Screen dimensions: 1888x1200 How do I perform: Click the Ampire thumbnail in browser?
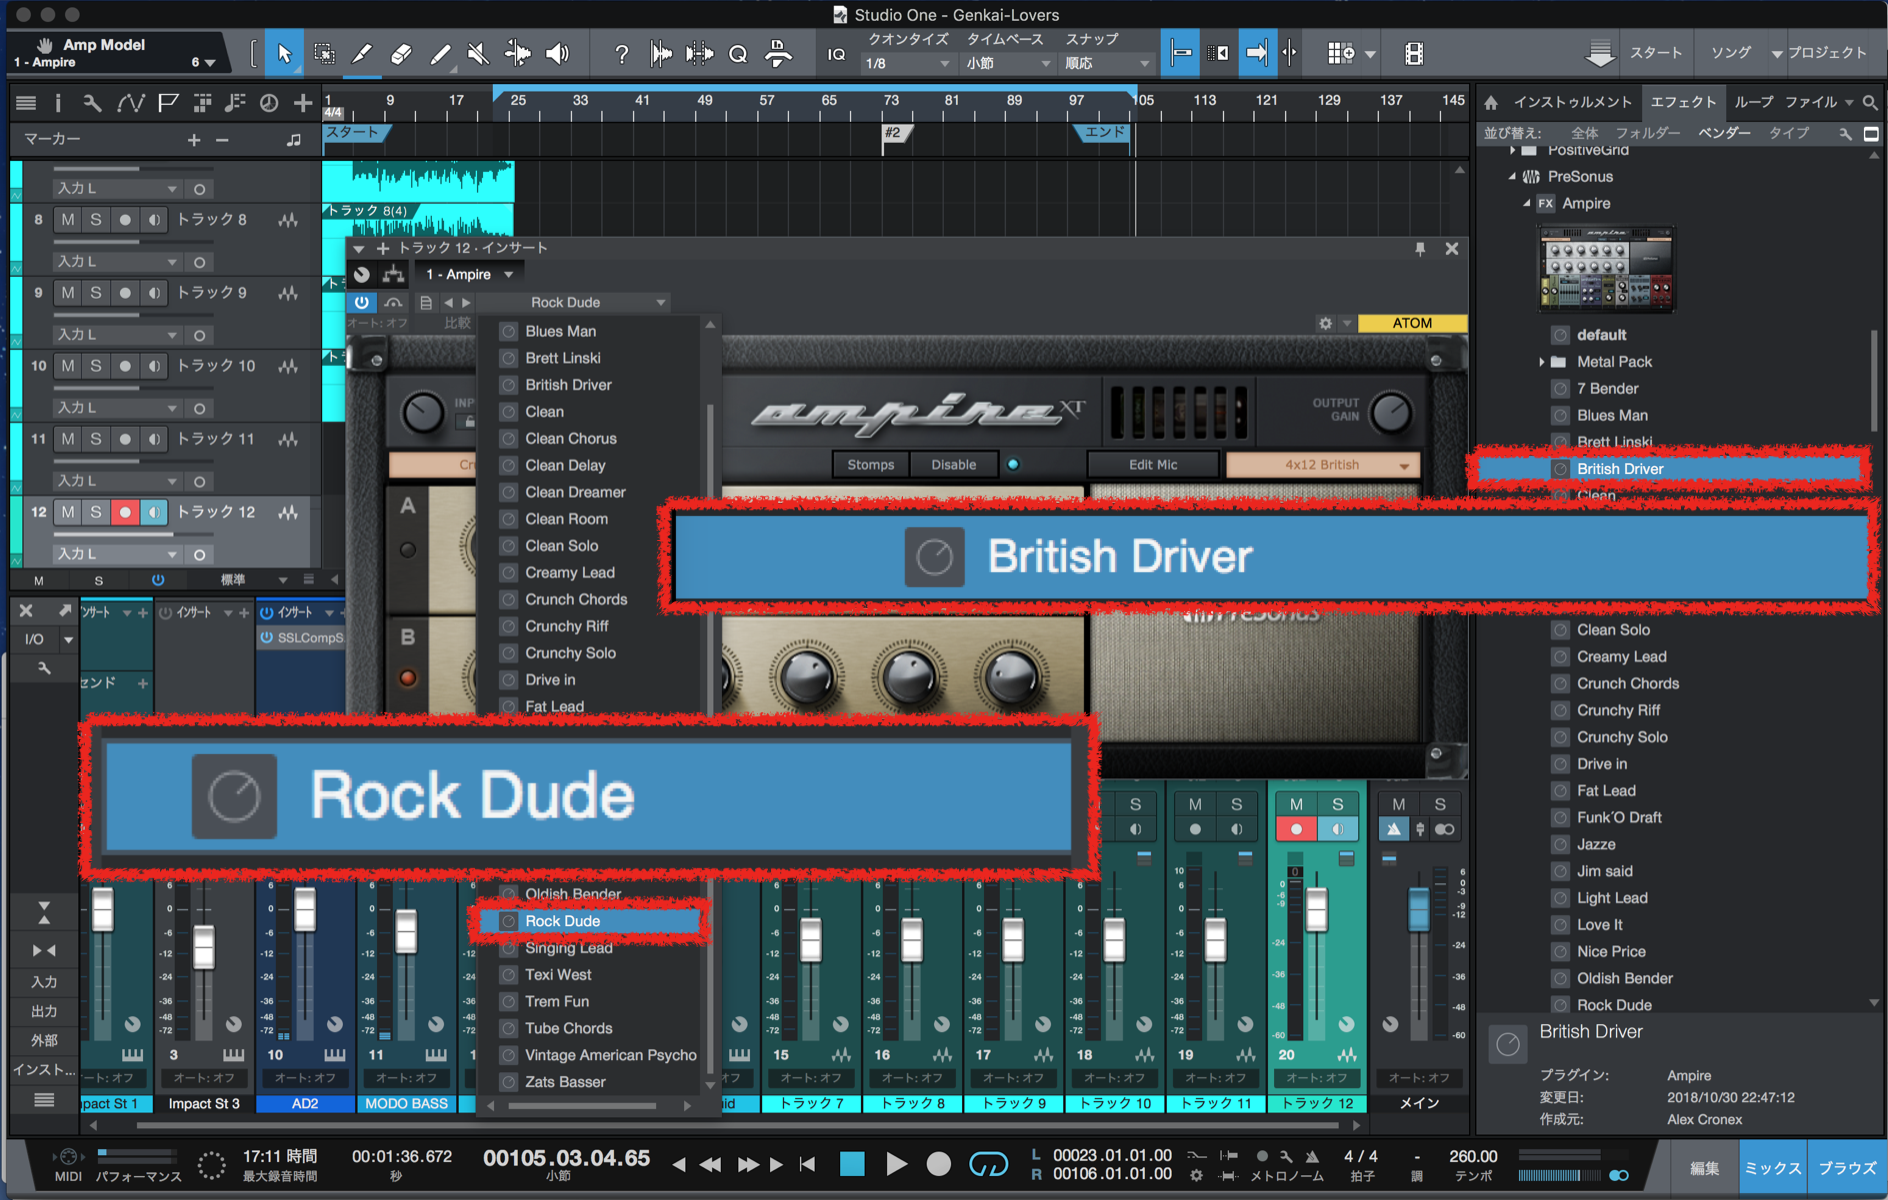coord(1606,268)
